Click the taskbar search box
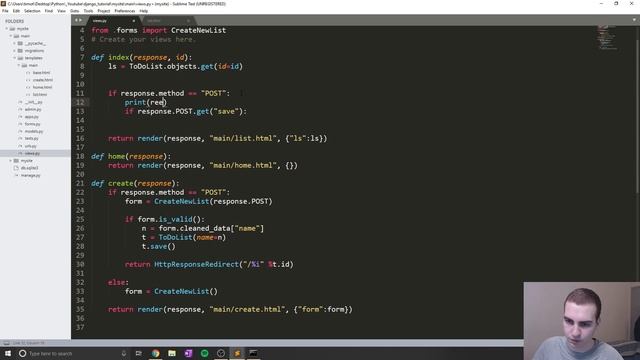 click(73, 353)
